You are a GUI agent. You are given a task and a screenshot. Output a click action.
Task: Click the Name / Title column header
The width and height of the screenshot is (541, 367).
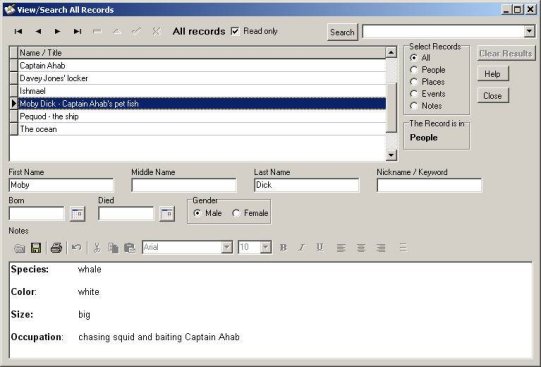point(202,53)
